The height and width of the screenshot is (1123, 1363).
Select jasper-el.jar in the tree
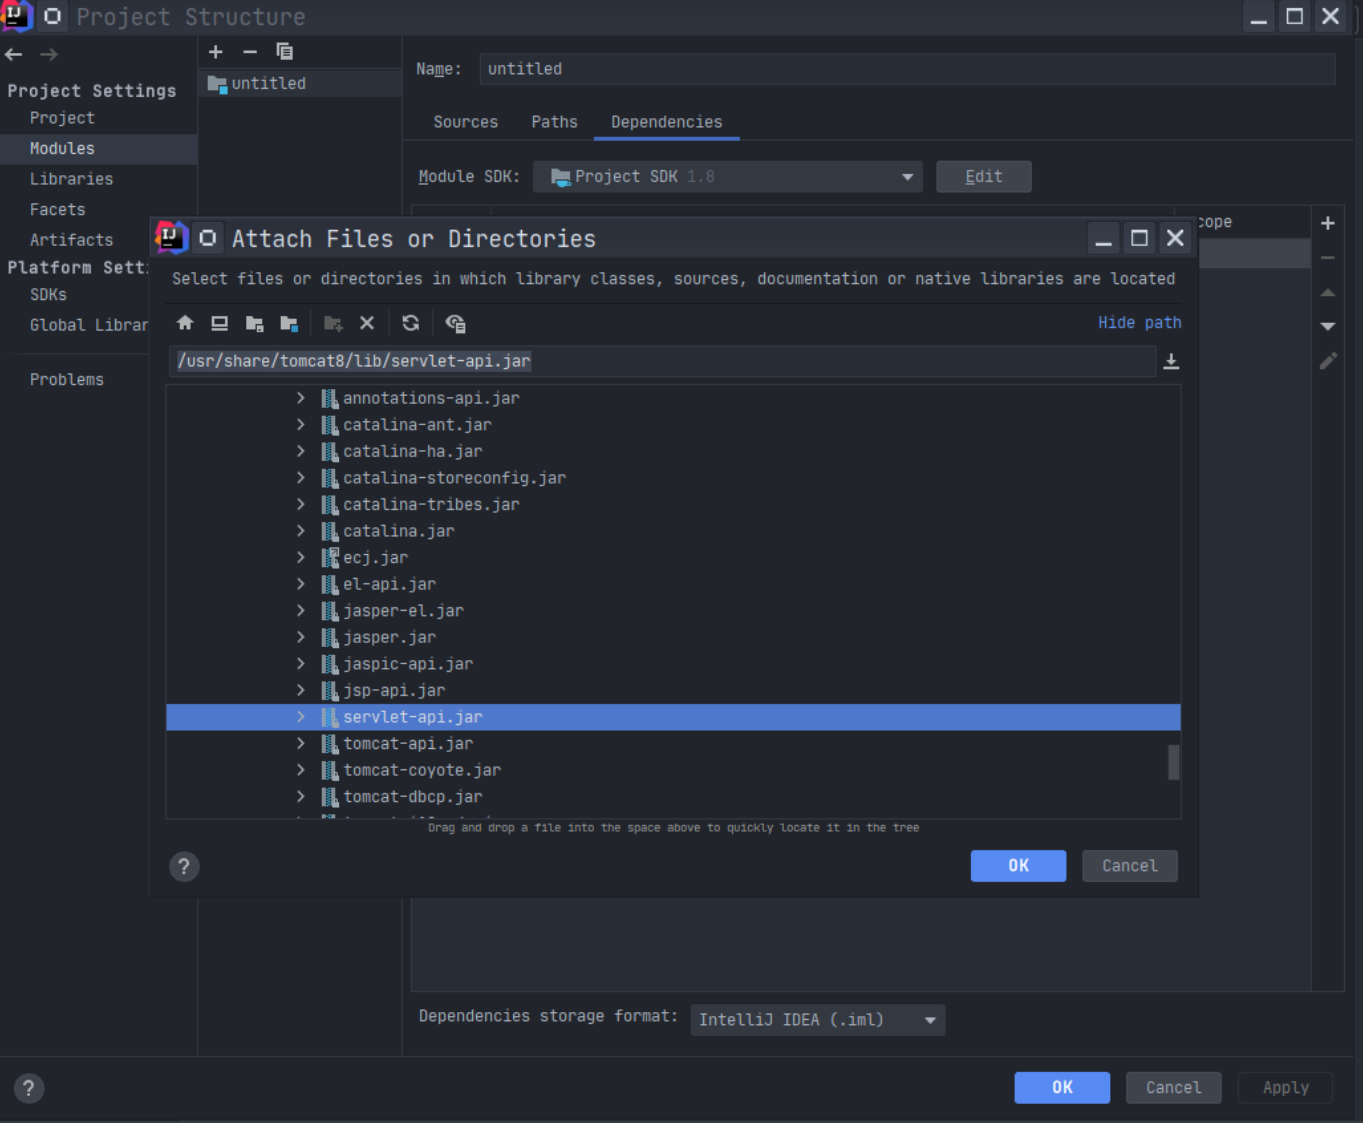(403, 611)
